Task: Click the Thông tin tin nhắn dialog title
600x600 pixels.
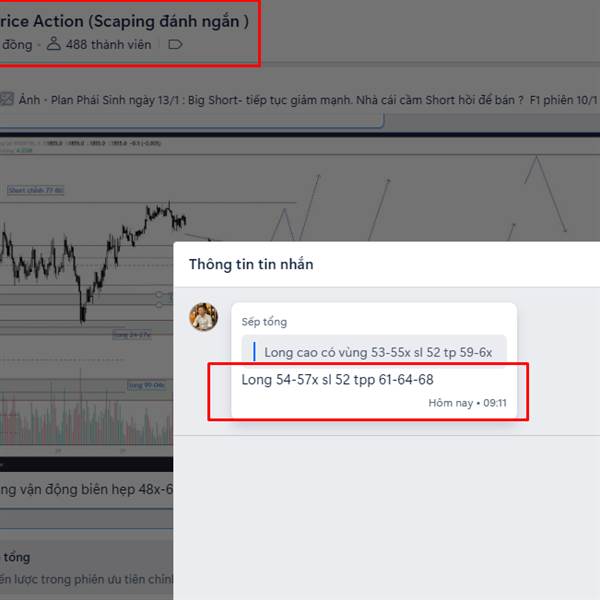Action: click(251, 264)
